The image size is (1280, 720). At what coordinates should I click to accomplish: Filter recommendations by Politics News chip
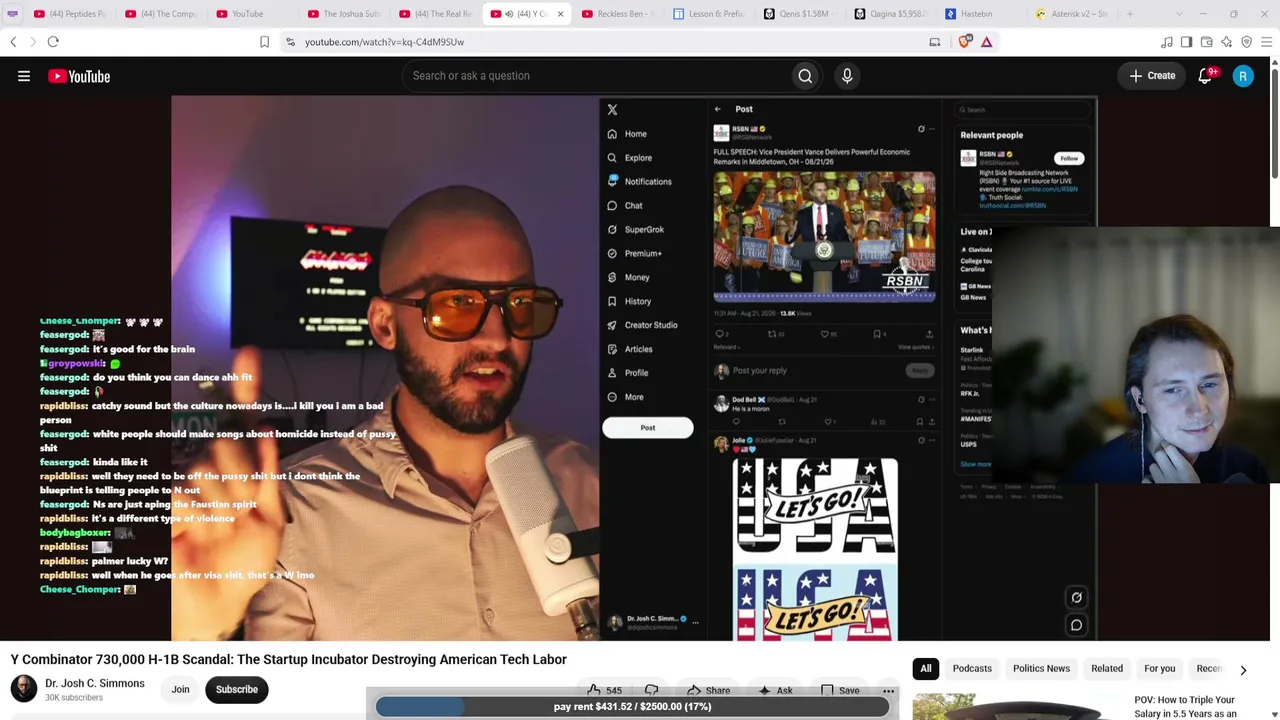pyautogui.click(x=1041, y=669)
